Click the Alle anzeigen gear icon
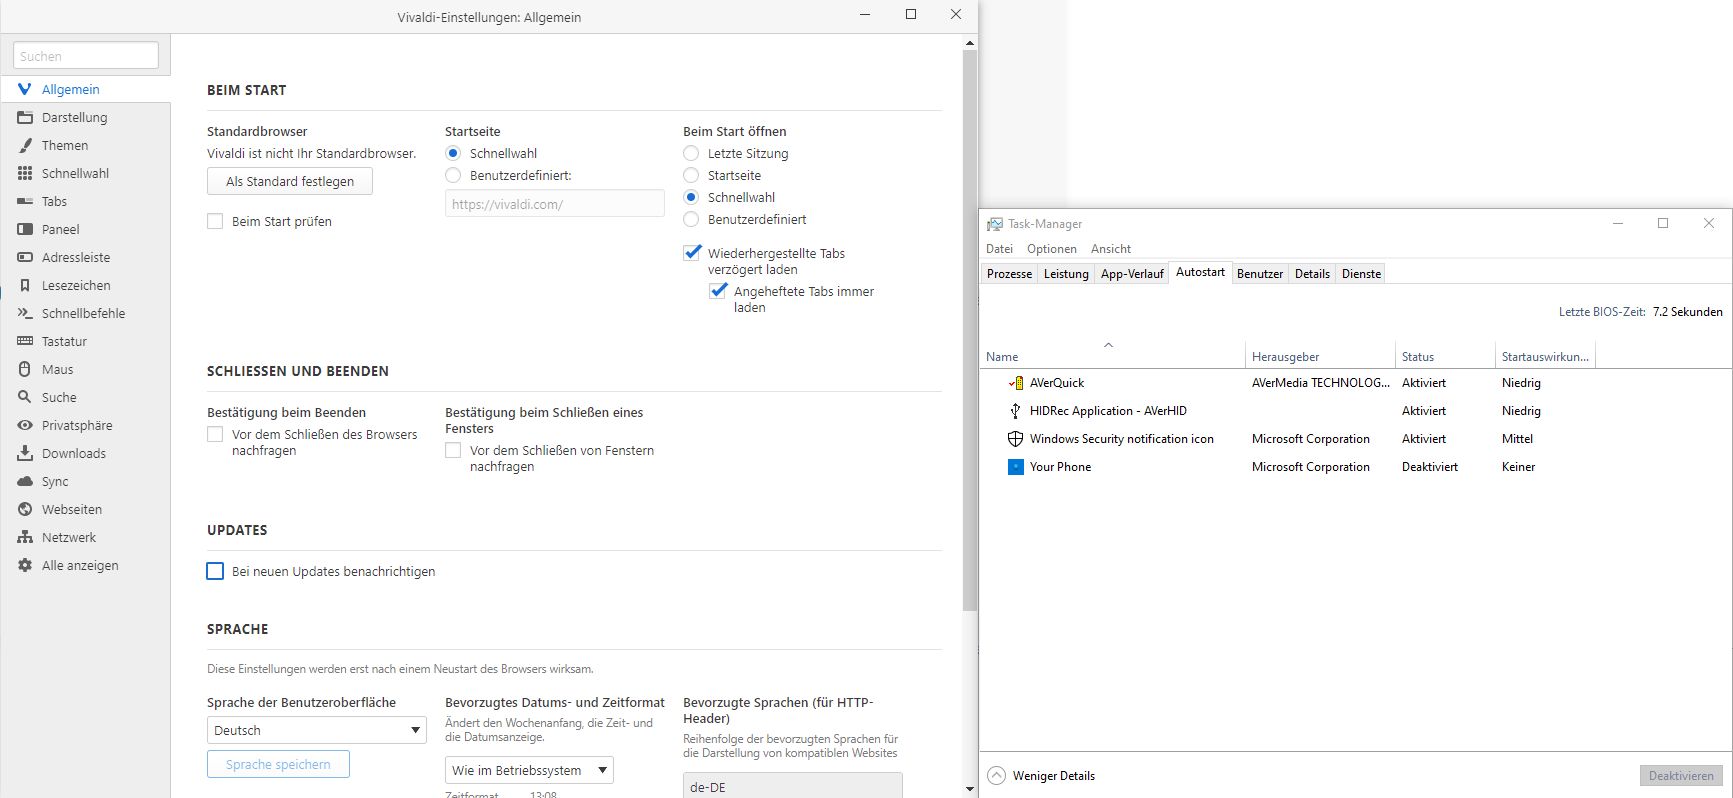The height and width of the screenshot is (798, 1733). tap(25, 565)
